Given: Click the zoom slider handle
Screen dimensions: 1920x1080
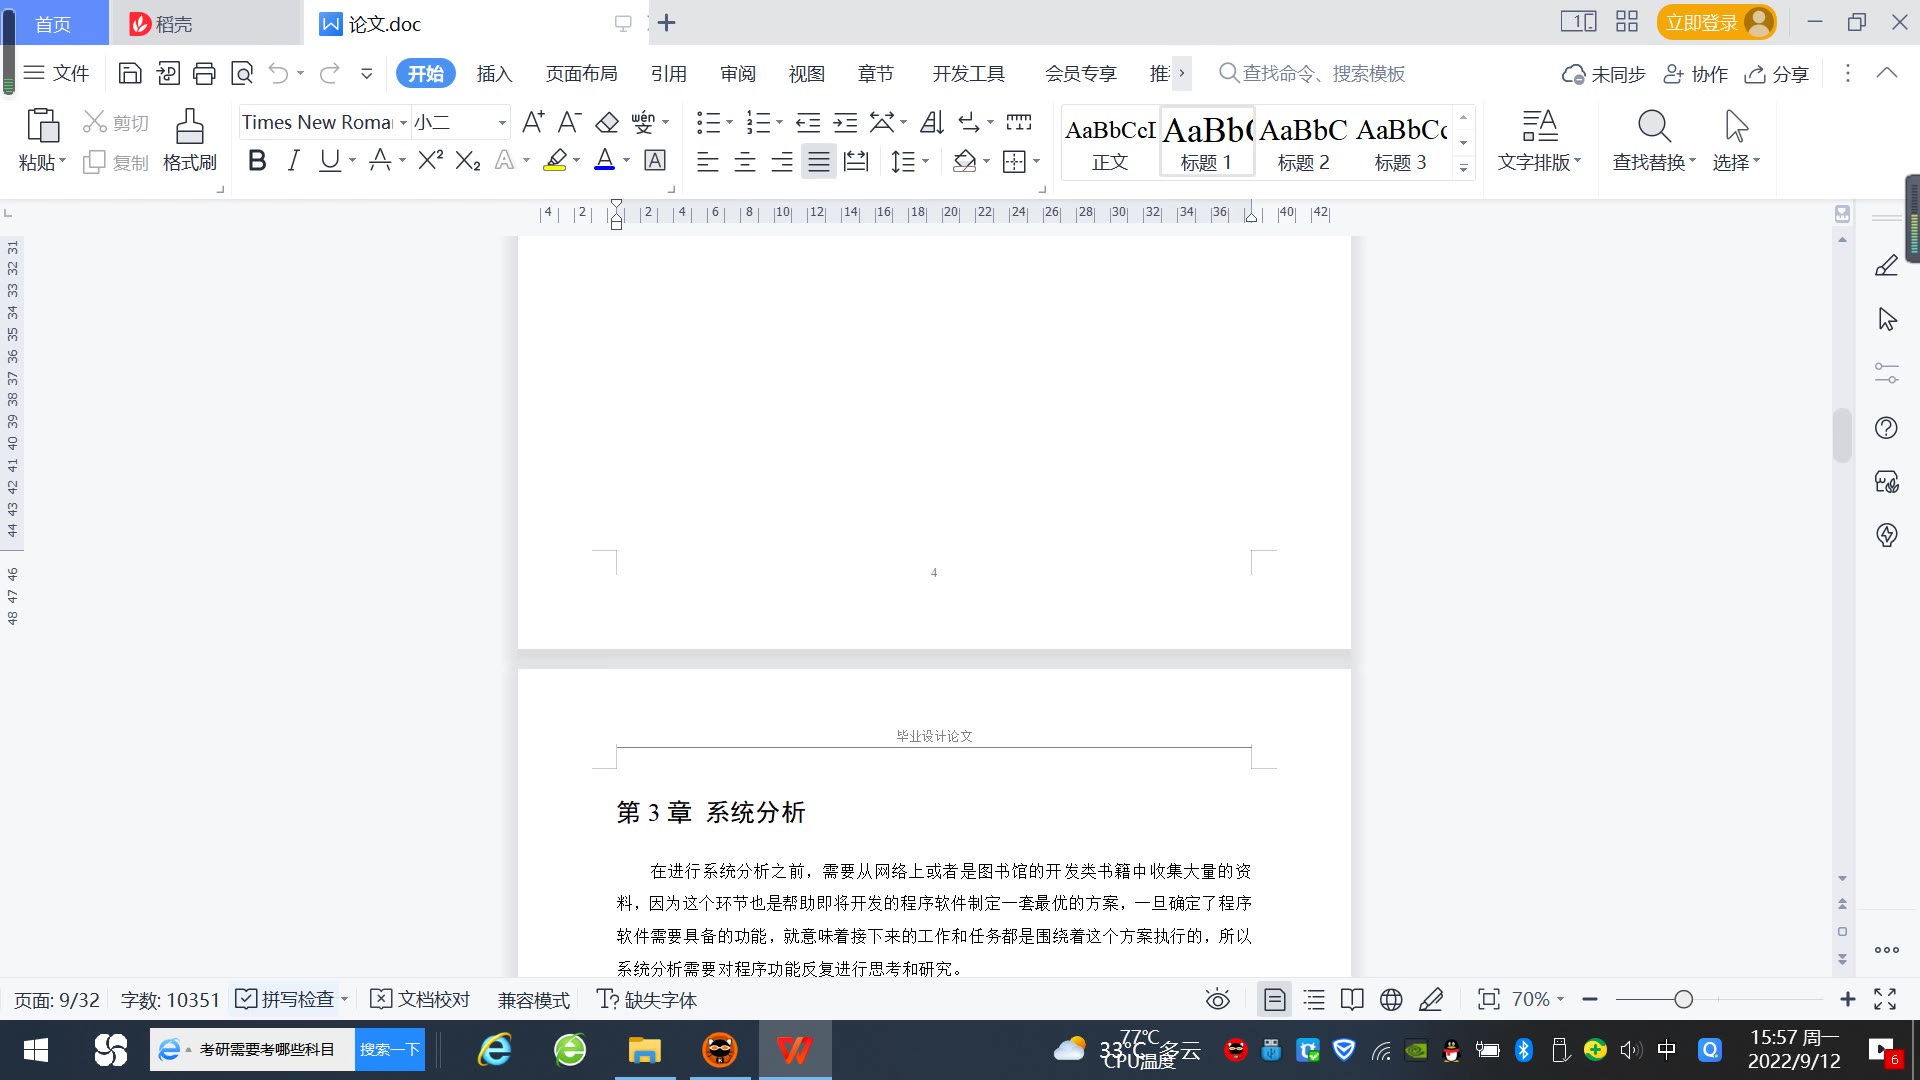Looking at the screenshot, I should (1683, 999).
